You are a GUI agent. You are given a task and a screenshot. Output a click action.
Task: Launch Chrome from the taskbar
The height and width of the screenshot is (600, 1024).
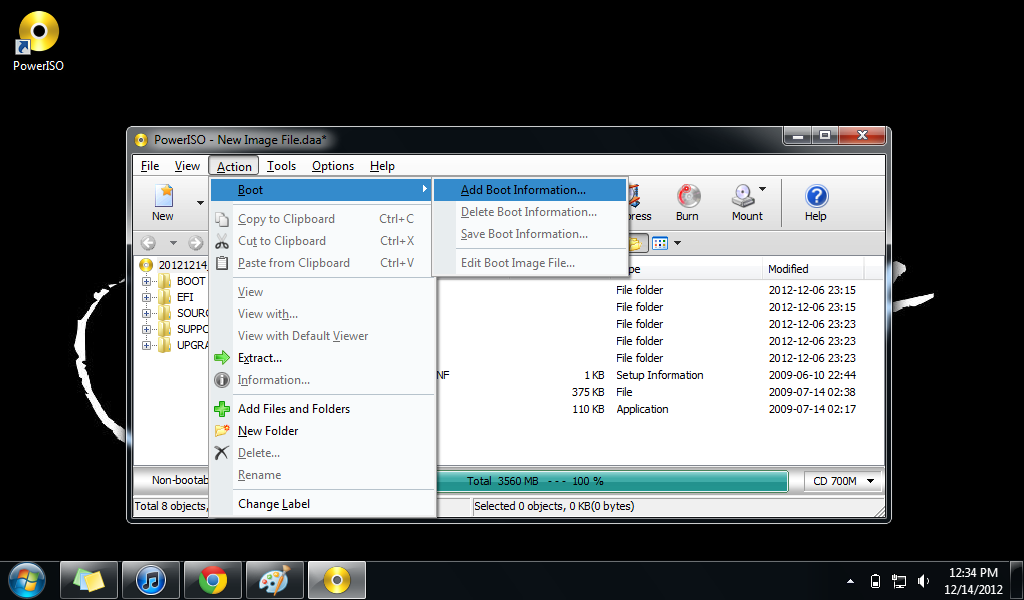(x=212, y=580)
